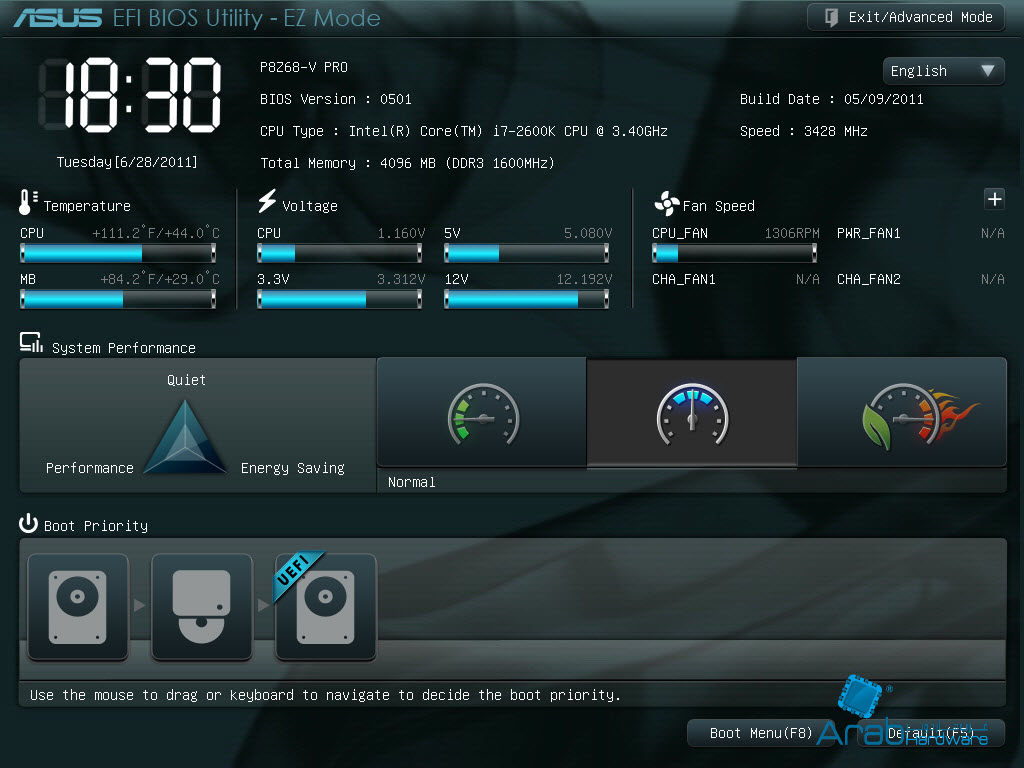This screenshot has width=1024, height=768.
Task: Click the date Tuesday[6/28/2011]
Action: click(x=127, y=162)
